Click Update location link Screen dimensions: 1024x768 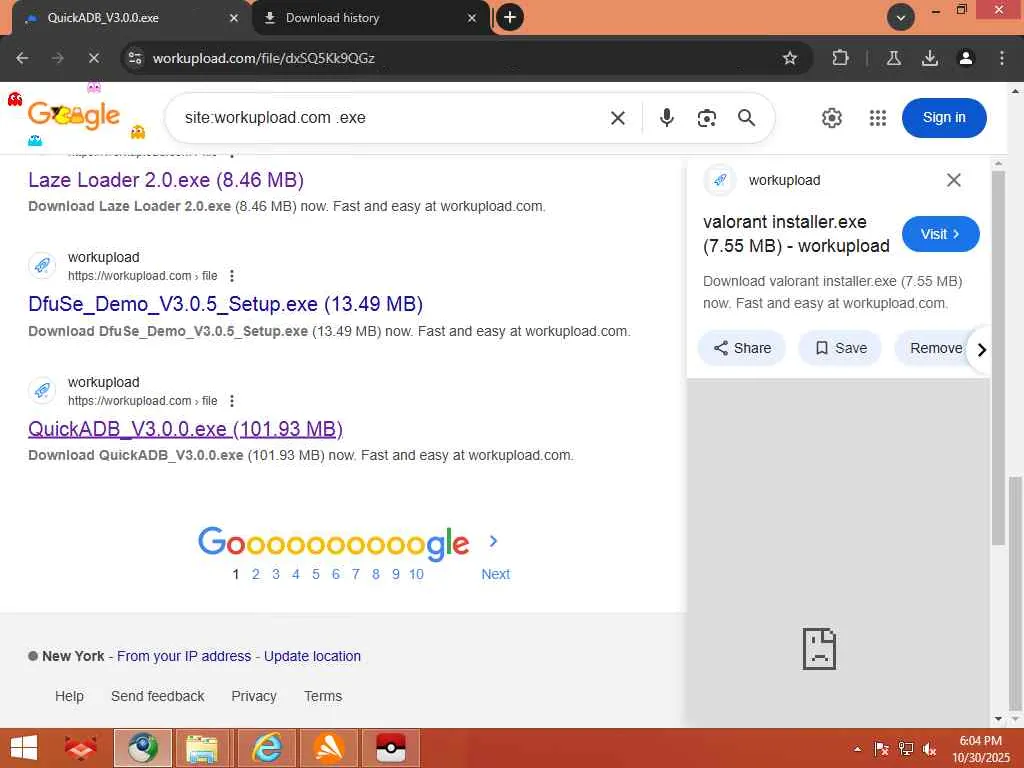coord(312,656)
